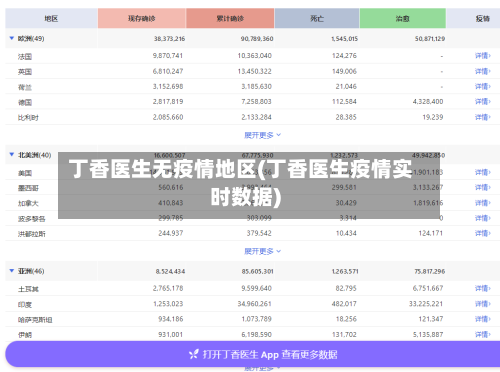Image resolution: width=500 pixels, height=372 pixels.
Task: Expand more European countries via 展开更多
Action: coord(262,135)
